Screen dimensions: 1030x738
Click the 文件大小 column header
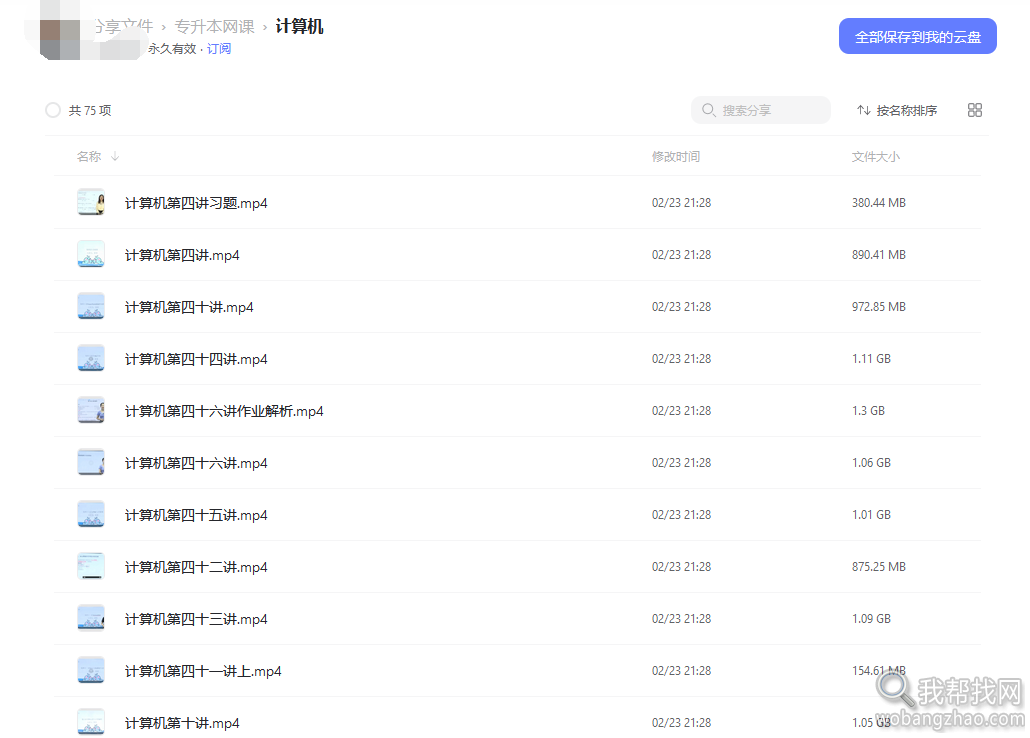876,156
